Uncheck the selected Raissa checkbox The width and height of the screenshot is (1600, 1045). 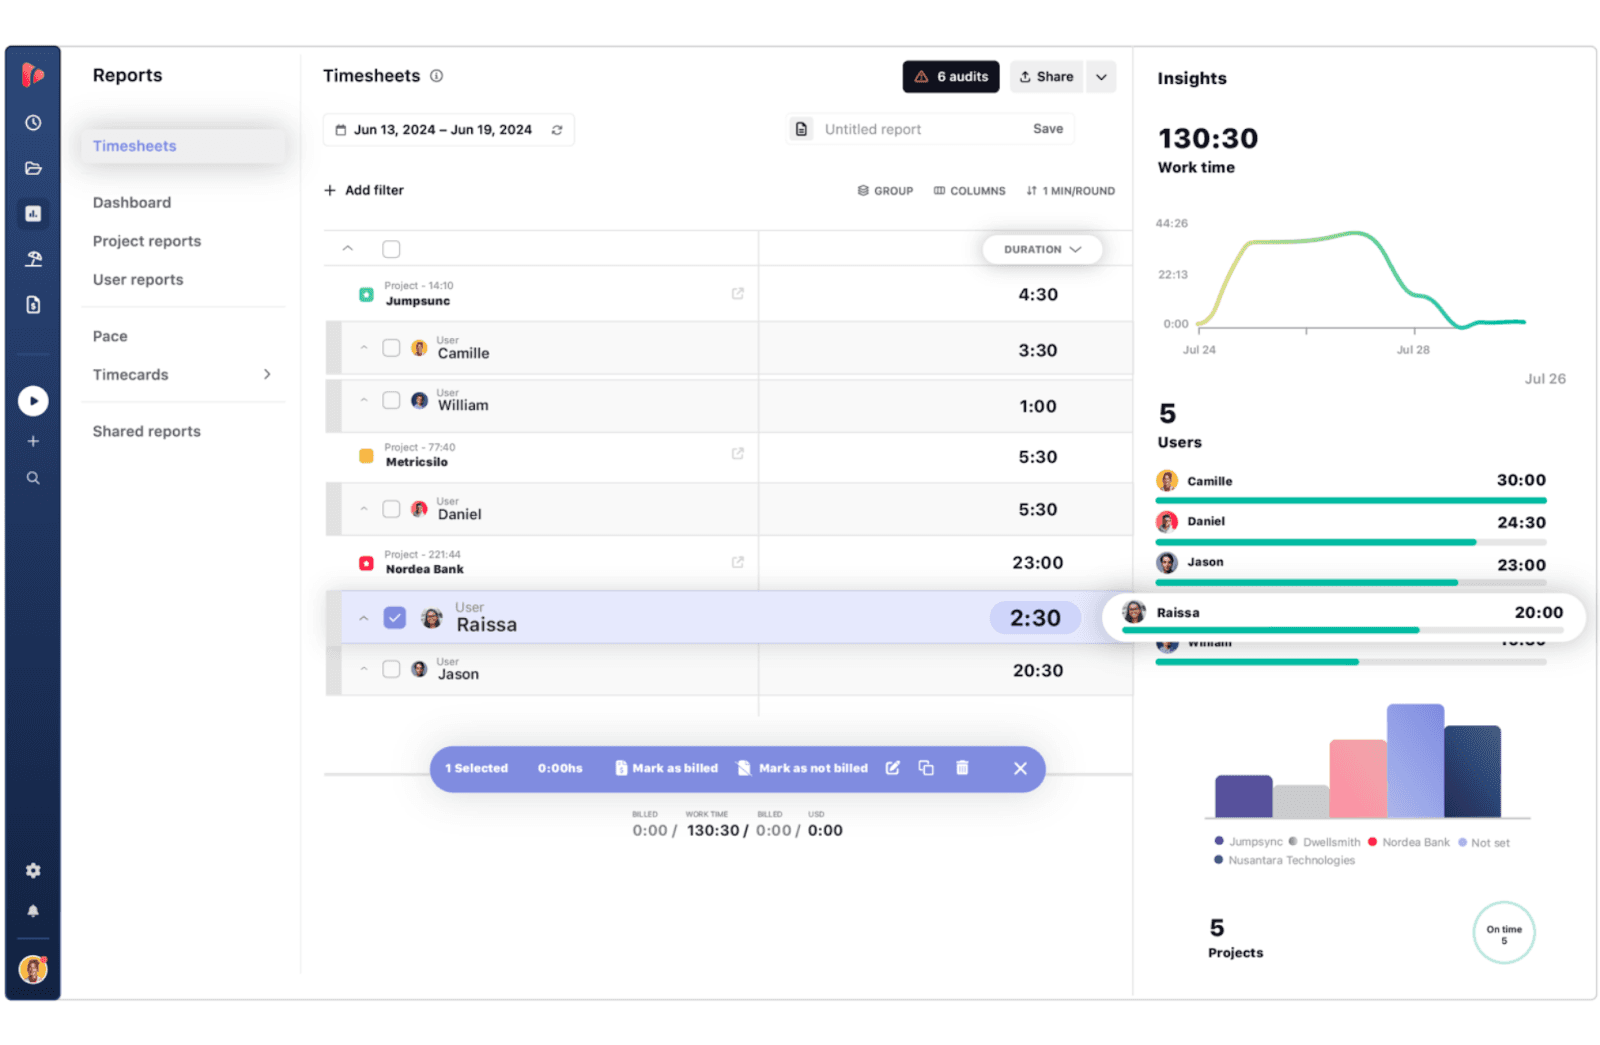tap(395, 617)
